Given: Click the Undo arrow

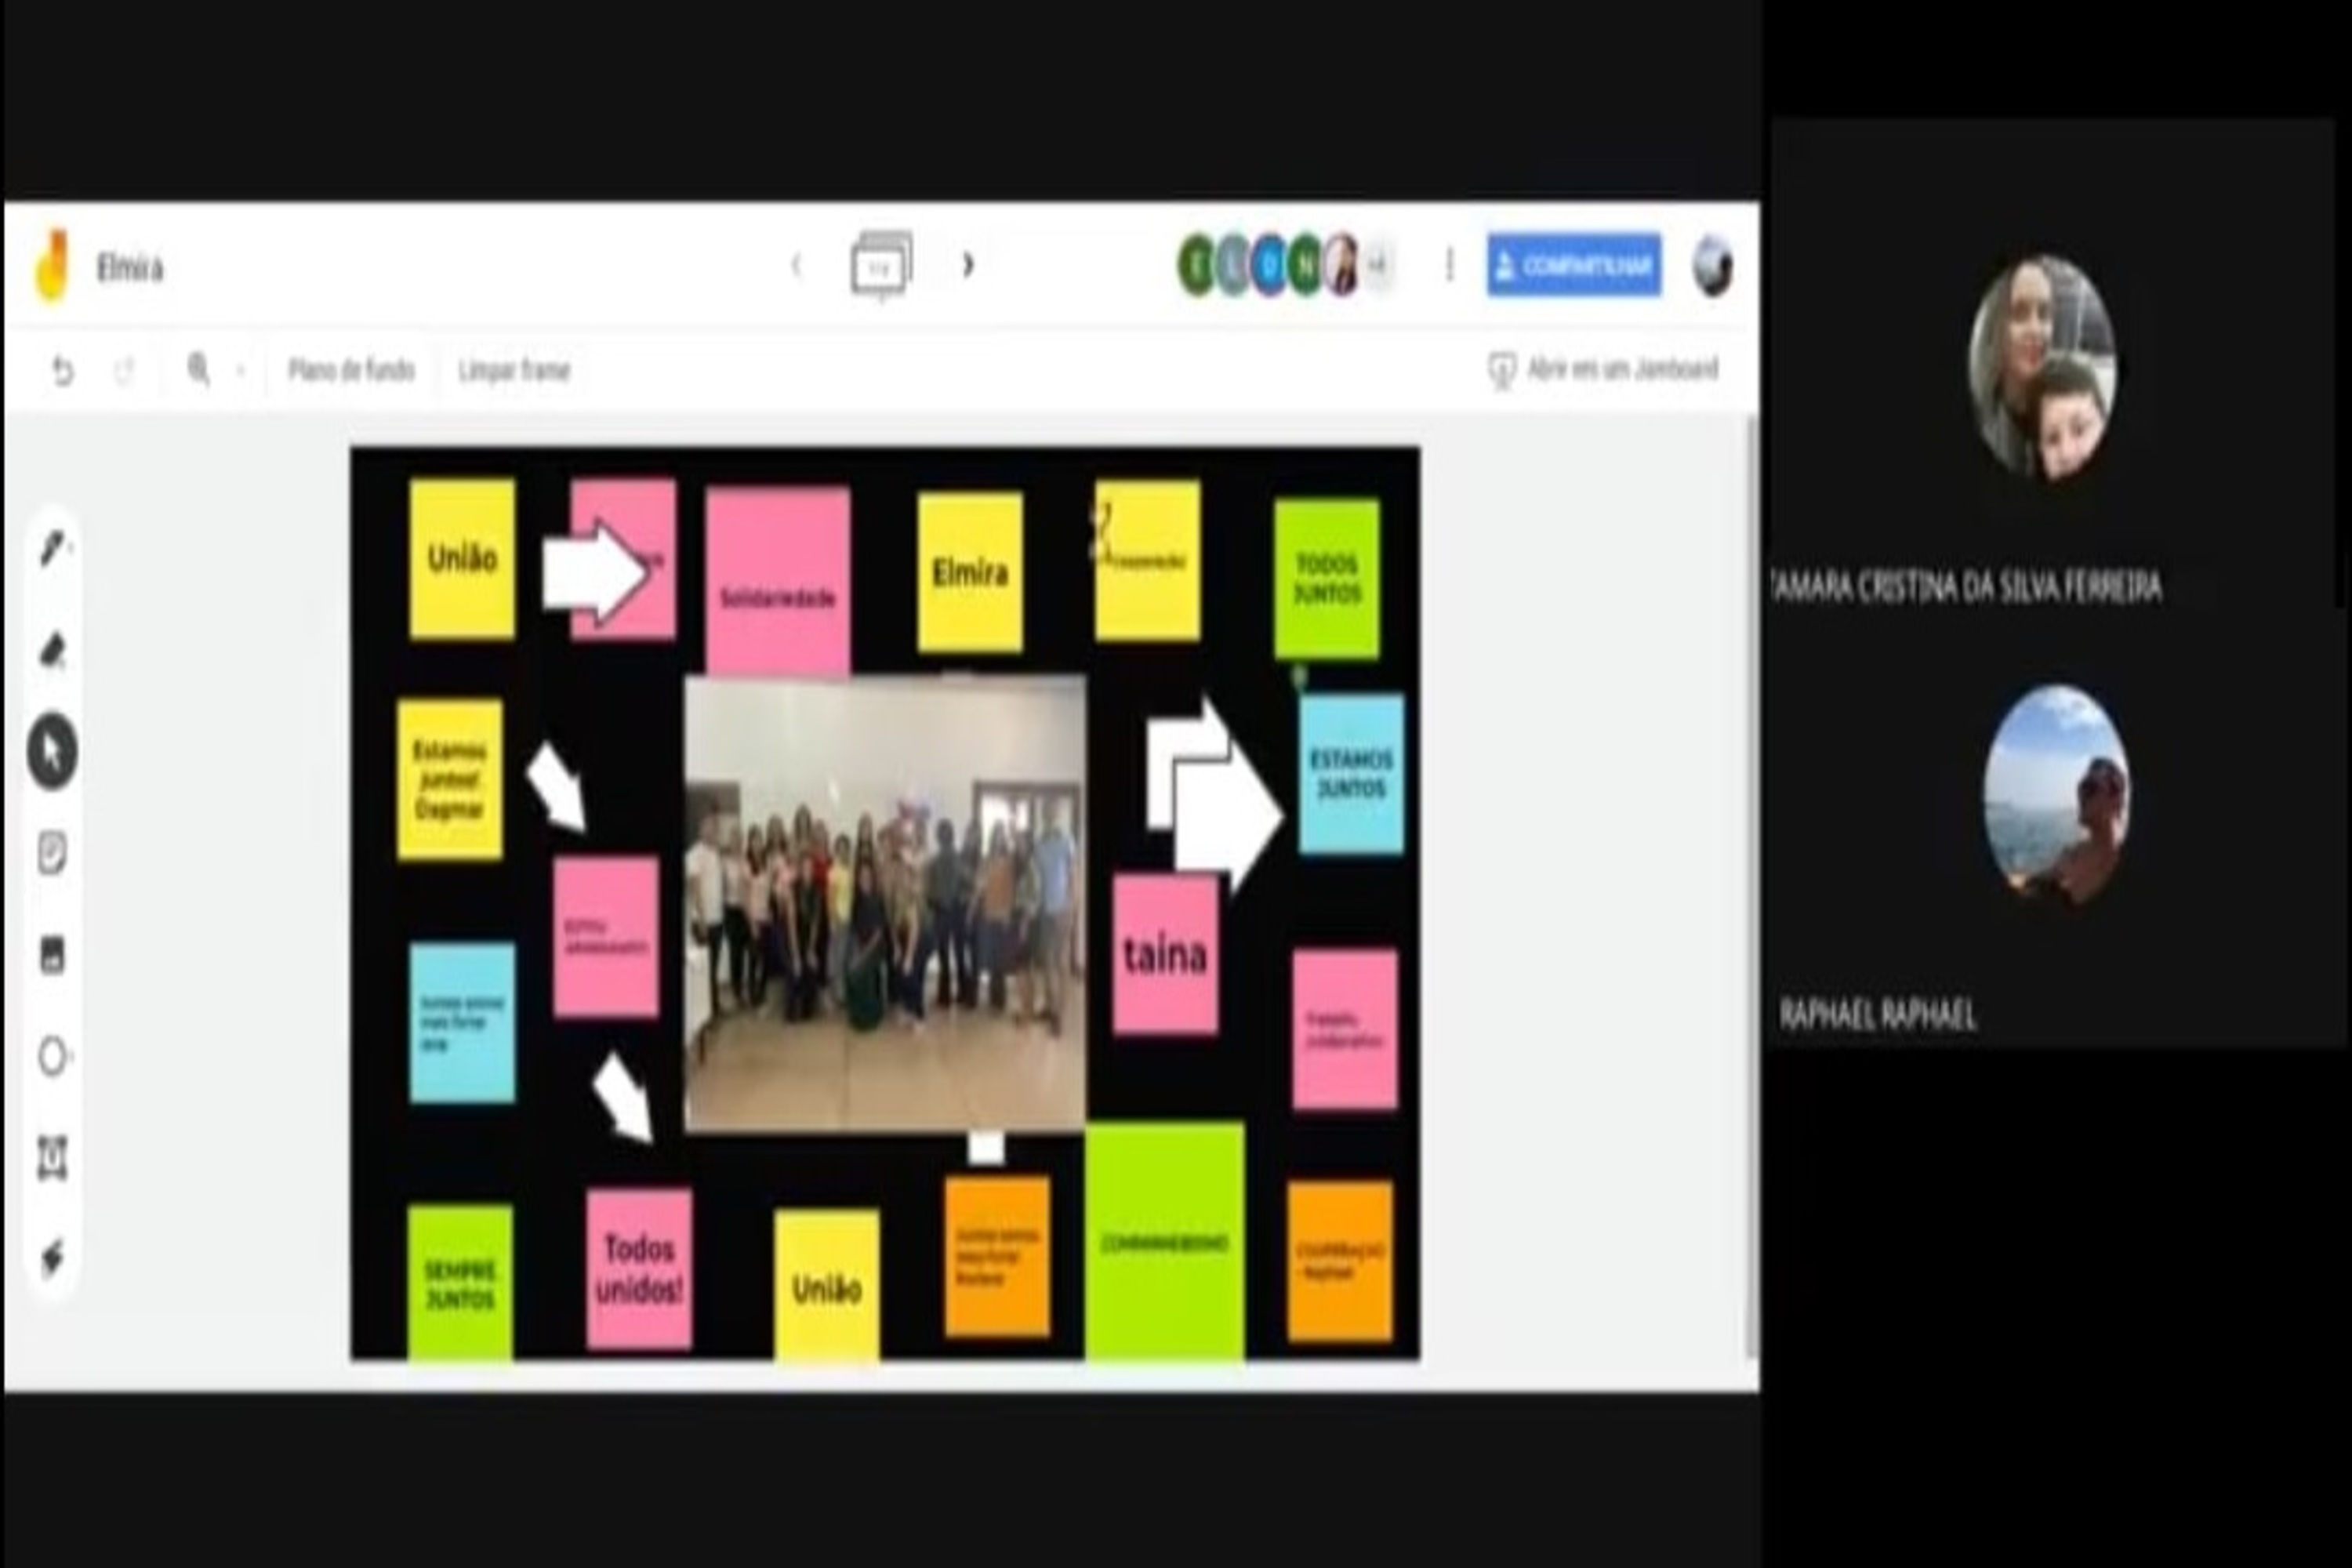Looking at the screenshot, I should pos(62,371).
